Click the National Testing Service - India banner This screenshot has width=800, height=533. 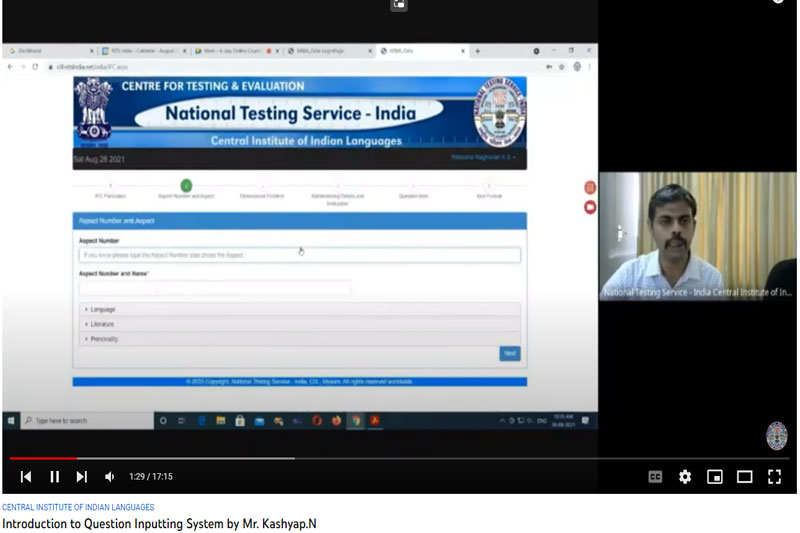tap(299, 112)
